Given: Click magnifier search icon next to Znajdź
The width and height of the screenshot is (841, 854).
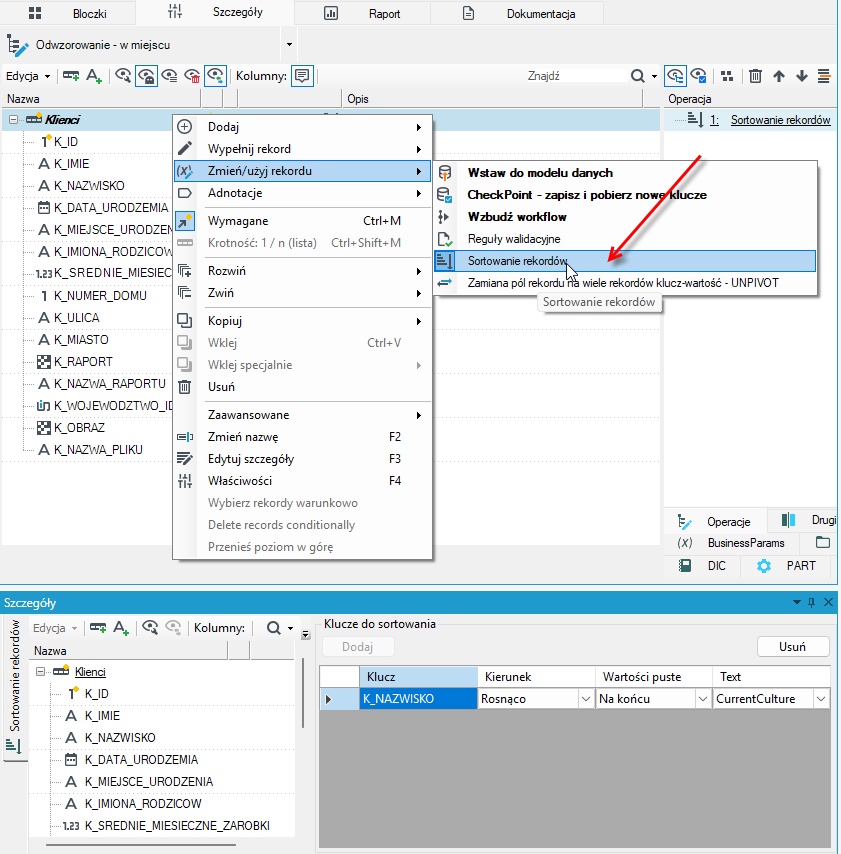Looking at the screenshot, I should [x=637, y=76].
